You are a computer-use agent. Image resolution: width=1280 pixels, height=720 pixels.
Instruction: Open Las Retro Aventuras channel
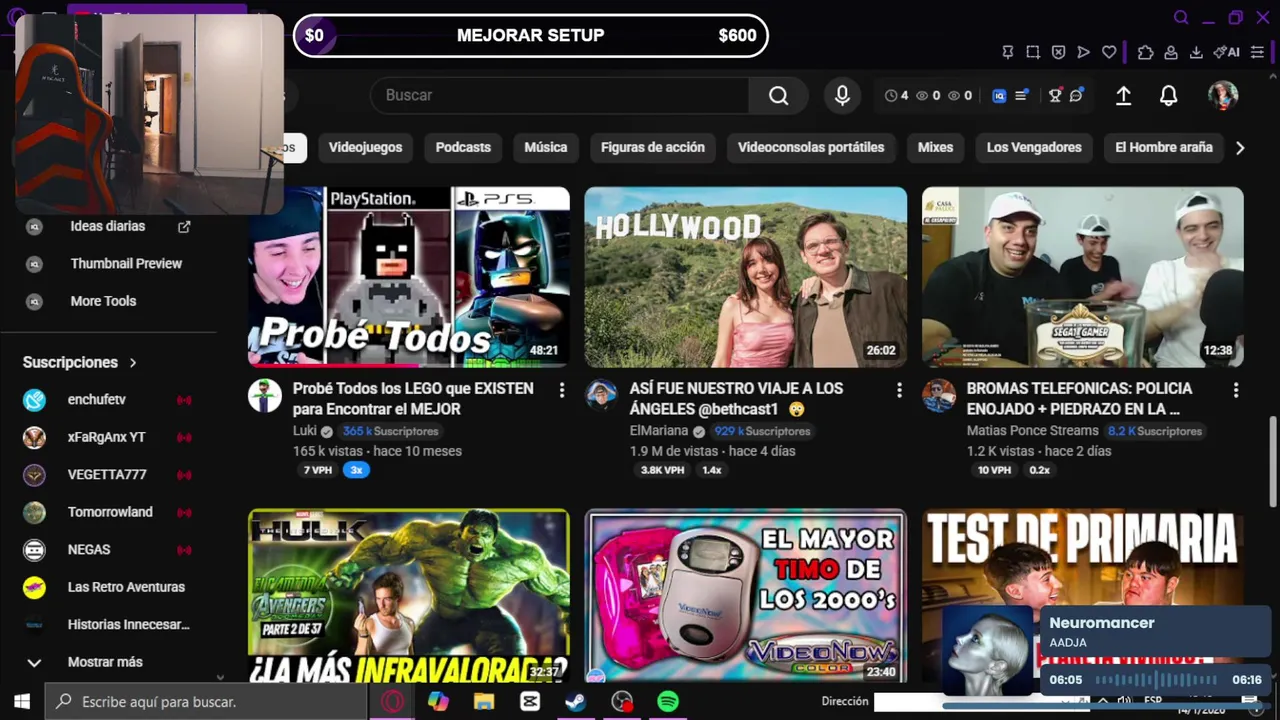click(126, 587)
